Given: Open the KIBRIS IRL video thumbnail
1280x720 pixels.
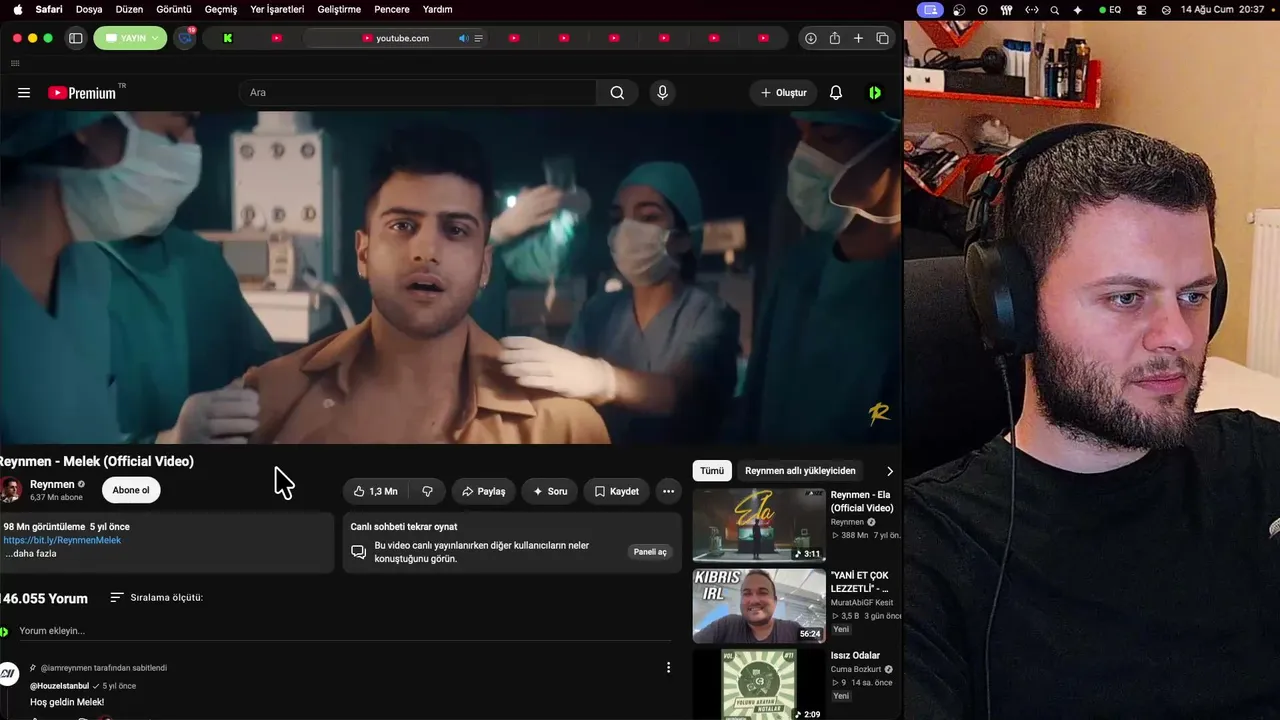Looking at the screenshot, I should point(759,606).
